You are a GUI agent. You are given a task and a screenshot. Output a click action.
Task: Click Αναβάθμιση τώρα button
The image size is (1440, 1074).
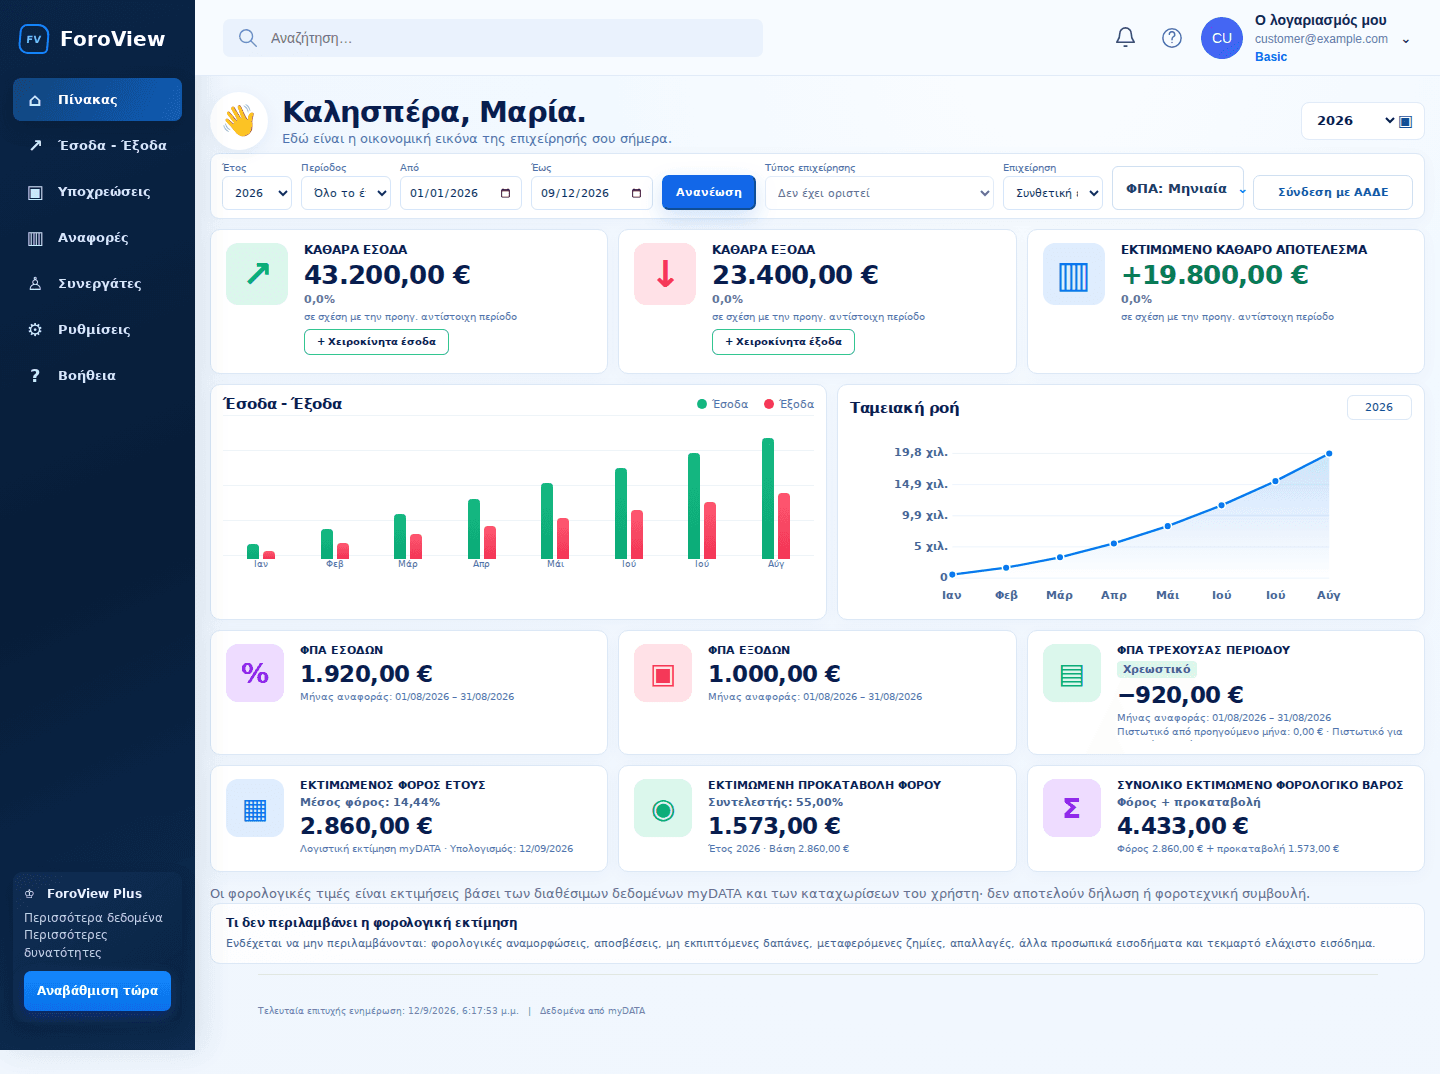click(97, 991)
